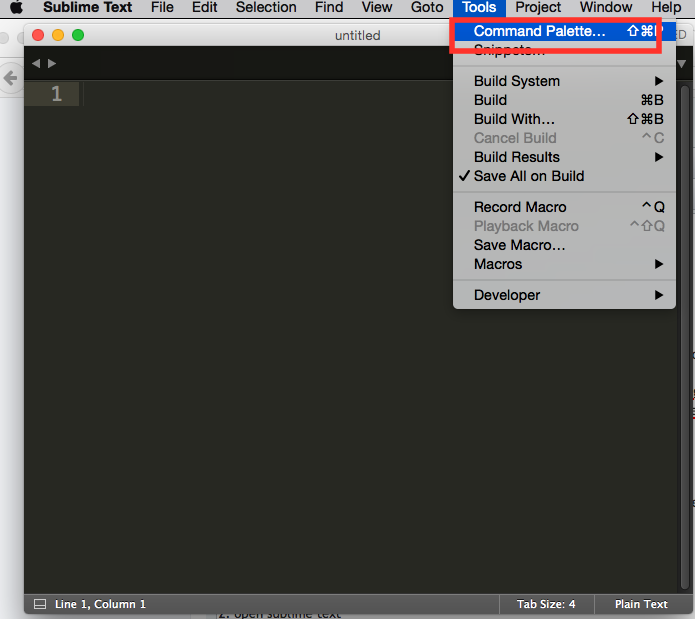
Task: Click the right tab navigation arrow
Action: (52, 63)
